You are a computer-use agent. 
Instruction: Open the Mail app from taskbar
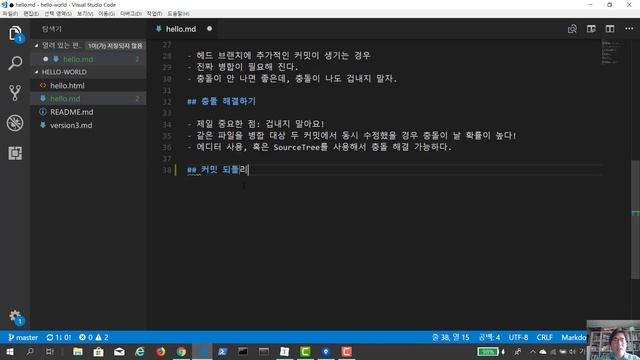click(119, 352)
